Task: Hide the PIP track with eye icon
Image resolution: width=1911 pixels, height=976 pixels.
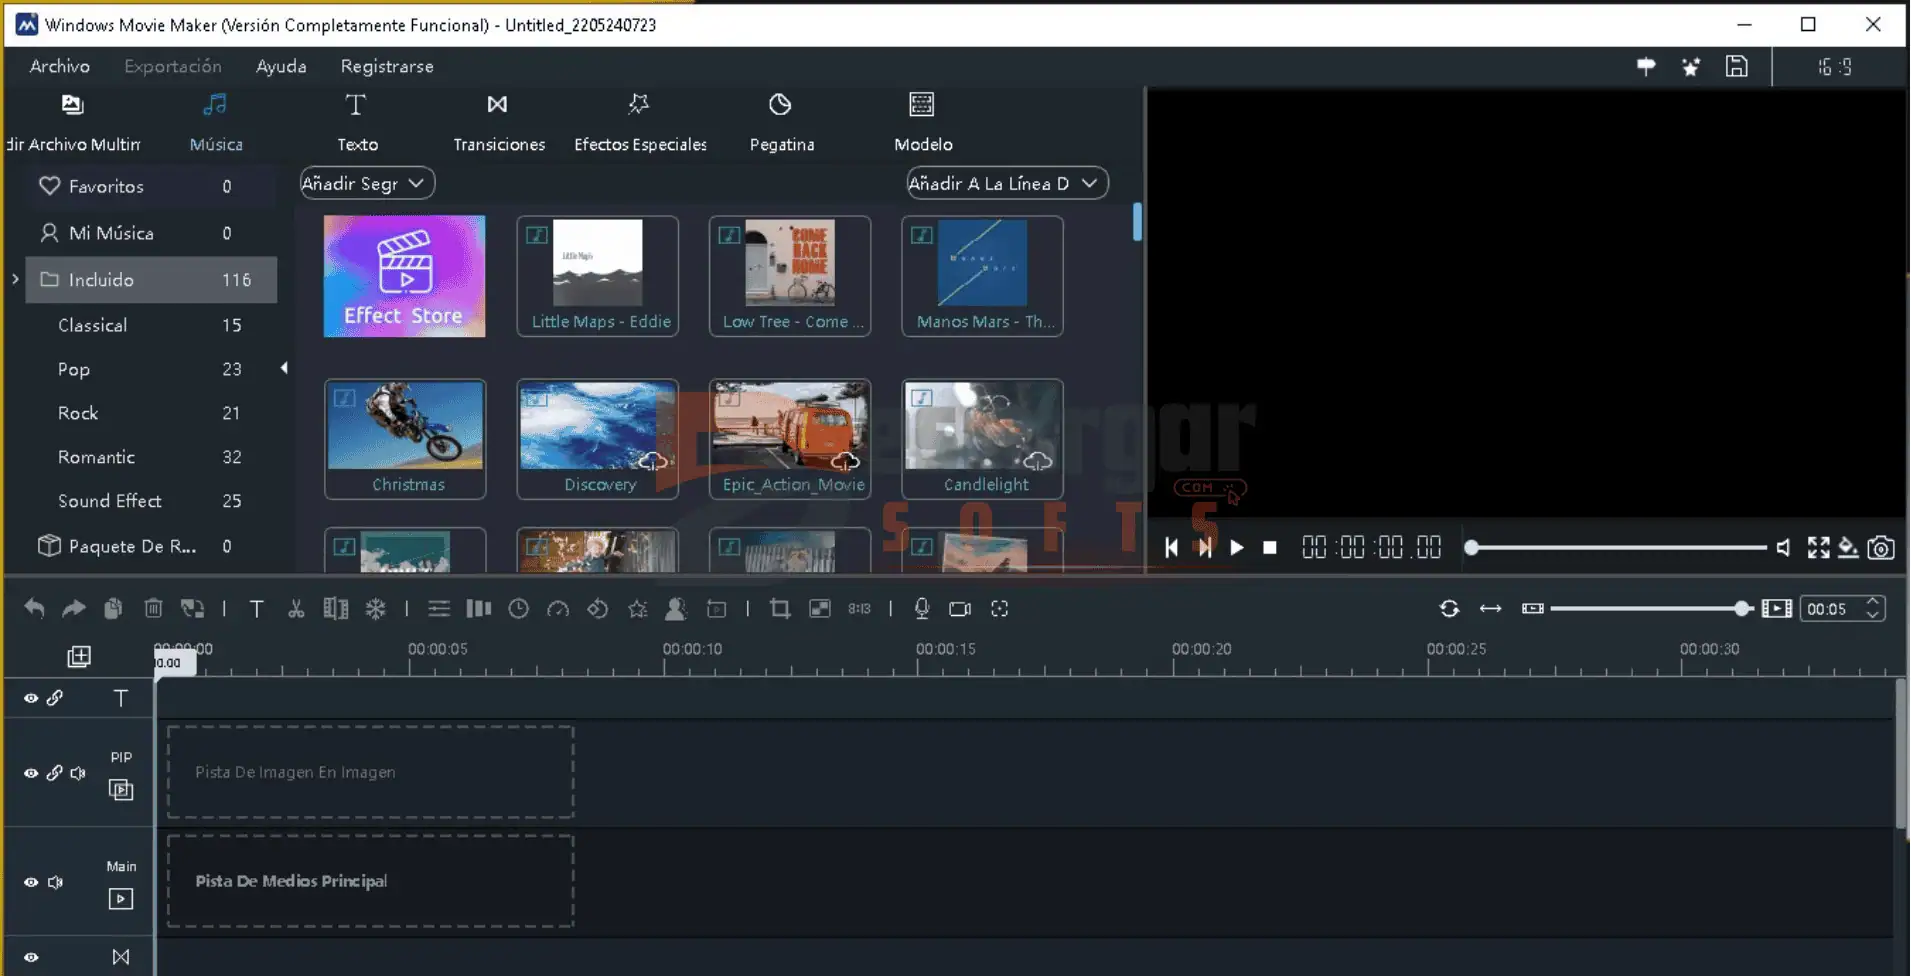Action: tap(31, 773)
